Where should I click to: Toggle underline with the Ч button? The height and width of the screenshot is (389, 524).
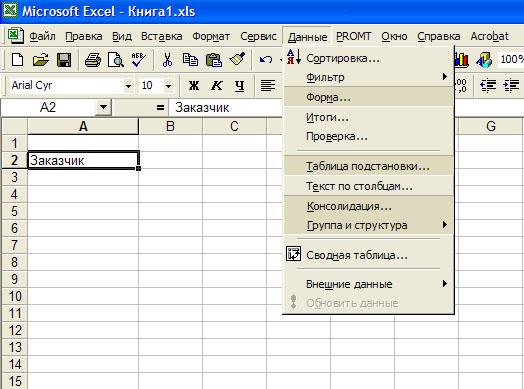(x=239, y=86)
